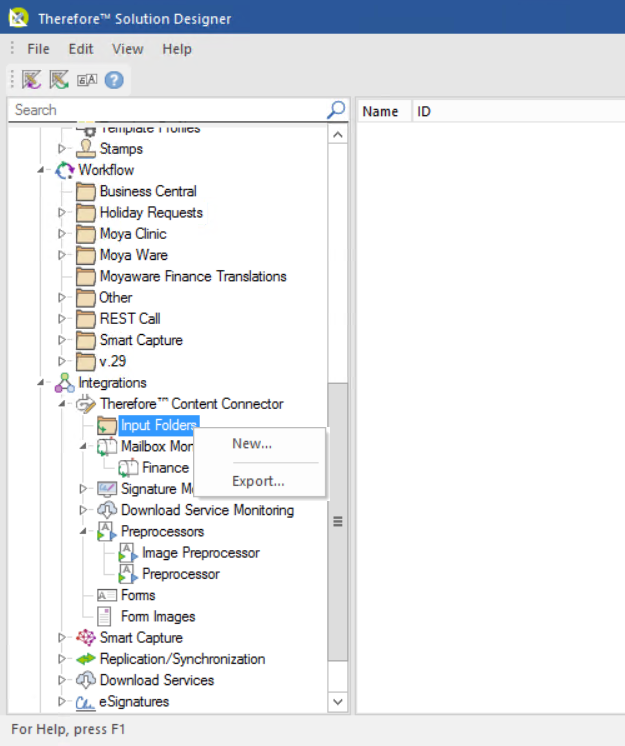Viewport: 625px width, 746px height.
Task: Click the Workflow cycle icon
Action: click(x=65, y=170)
